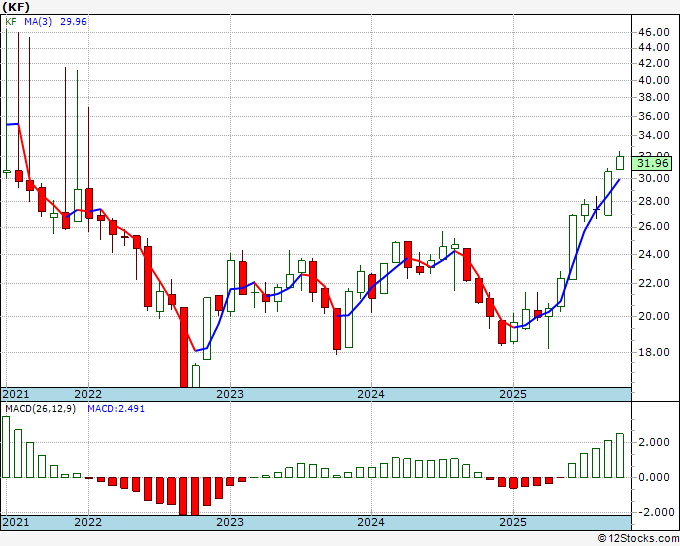The height and width of the screenshot is (546, 680).
Task: Click the 36.00 price axis label
Action: tap(653, 116)
